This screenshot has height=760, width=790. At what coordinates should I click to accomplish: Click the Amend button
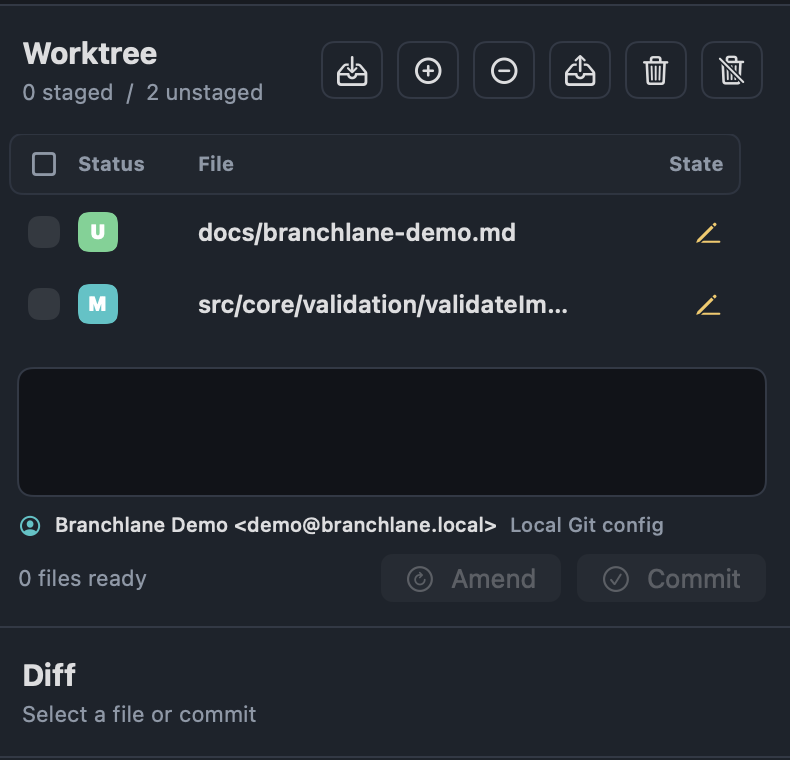(471, 578)
